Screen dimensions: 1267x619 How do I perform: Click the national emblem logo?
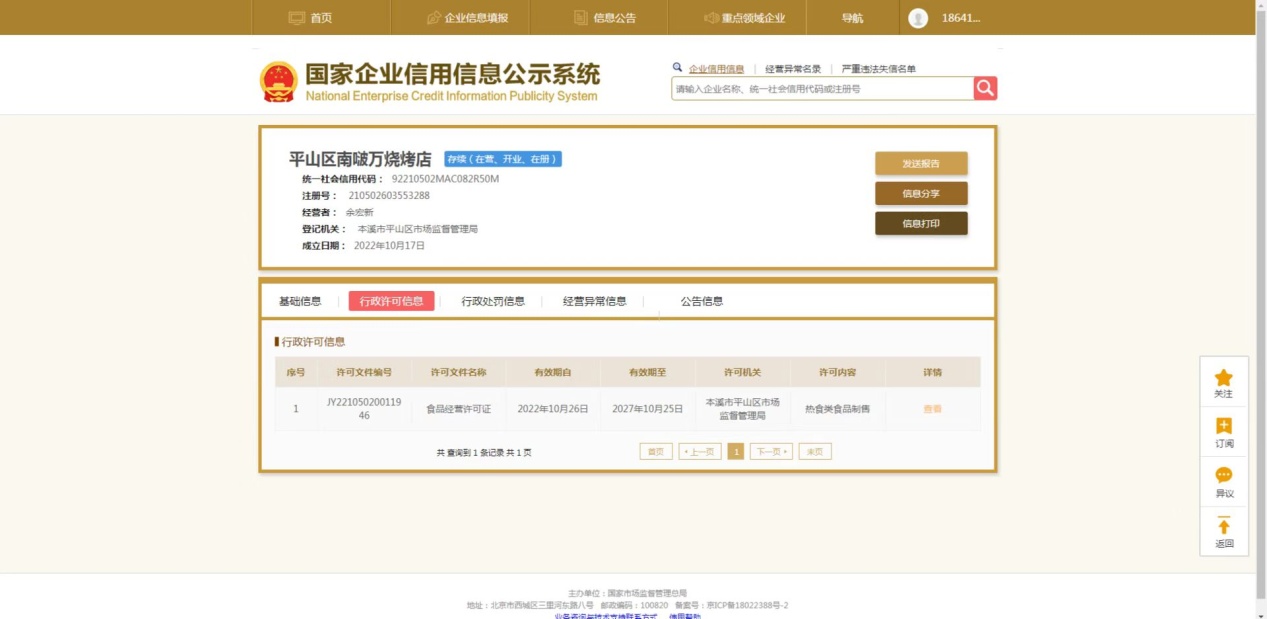click(x=278, y=82)
